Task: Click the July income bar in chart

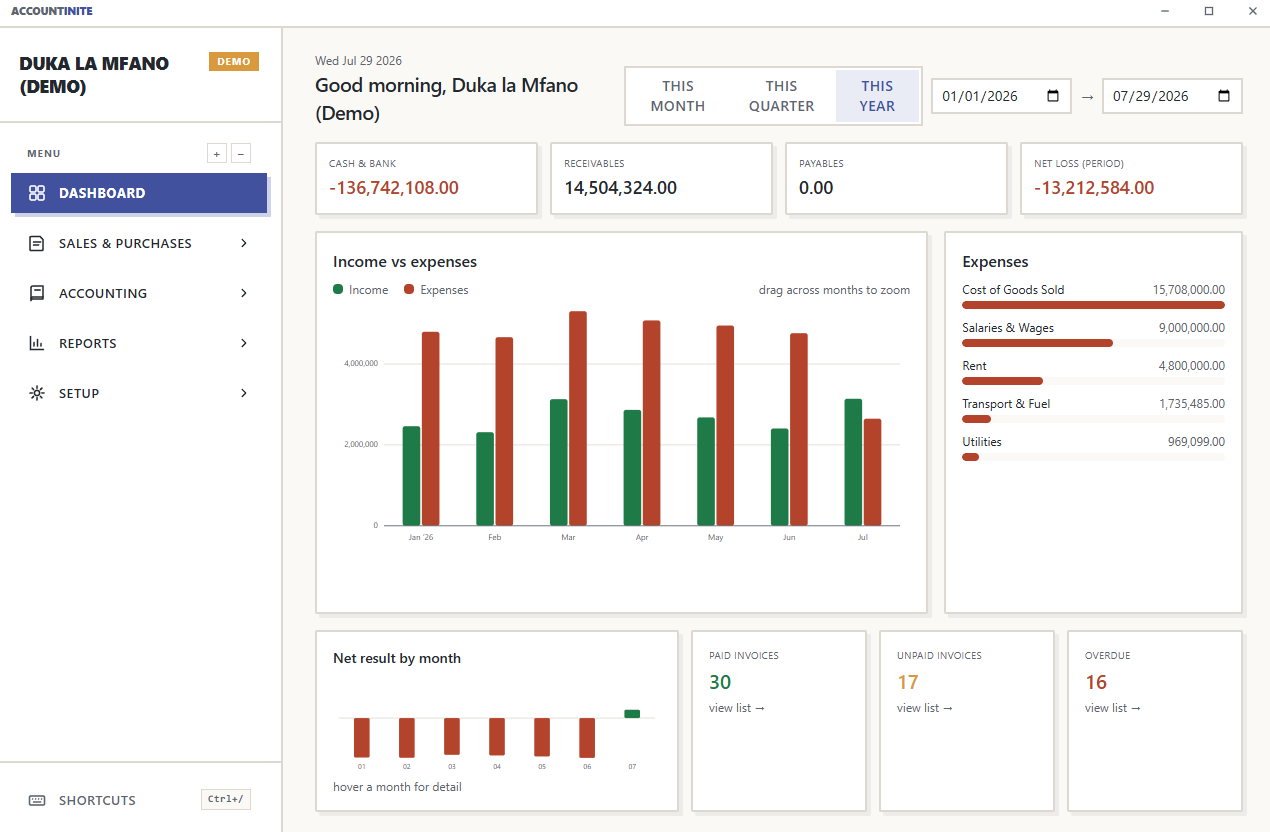Action: pos(853,462)
